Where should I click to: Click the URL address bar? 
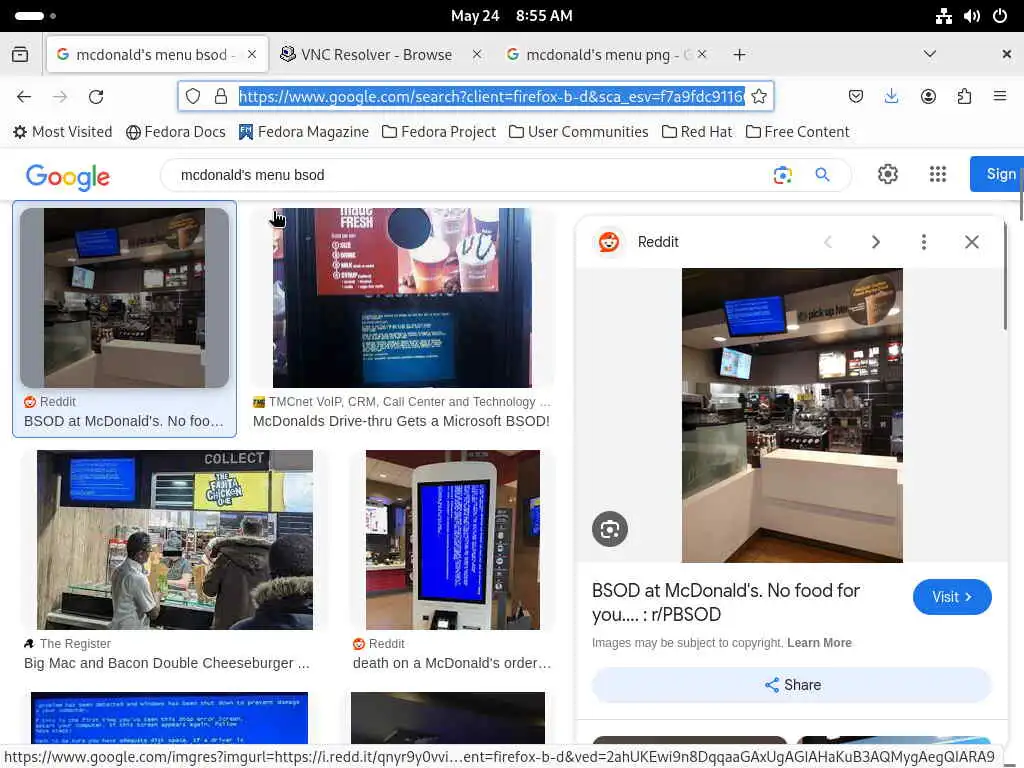pos(491,97)
